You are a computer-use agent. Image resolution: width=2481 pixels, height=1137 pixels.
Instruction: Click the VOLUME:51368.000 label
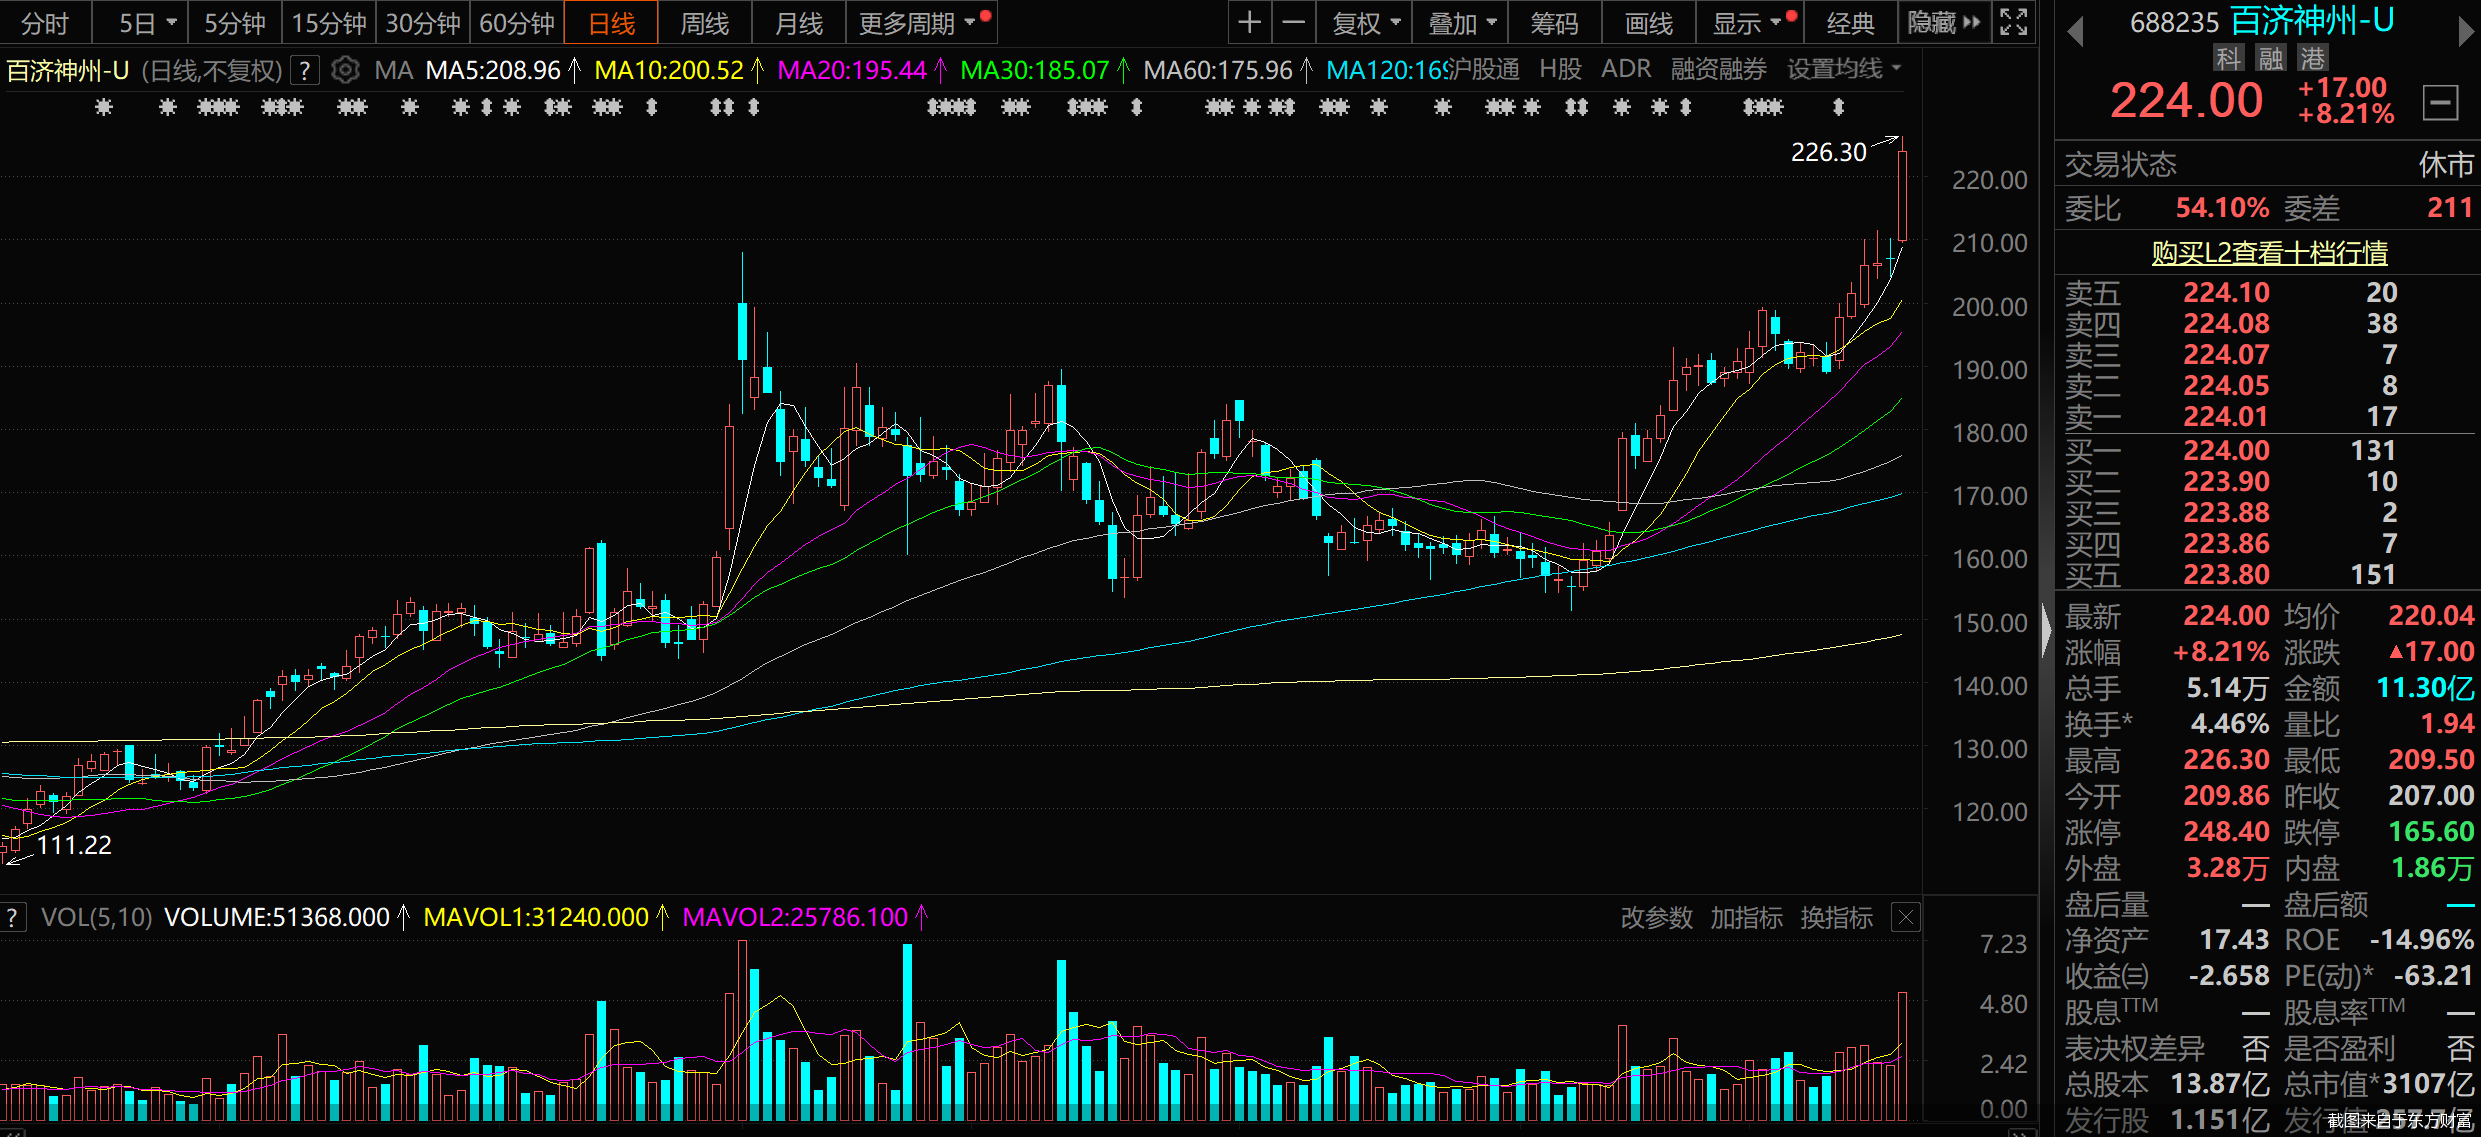click(x=277, y=917)
